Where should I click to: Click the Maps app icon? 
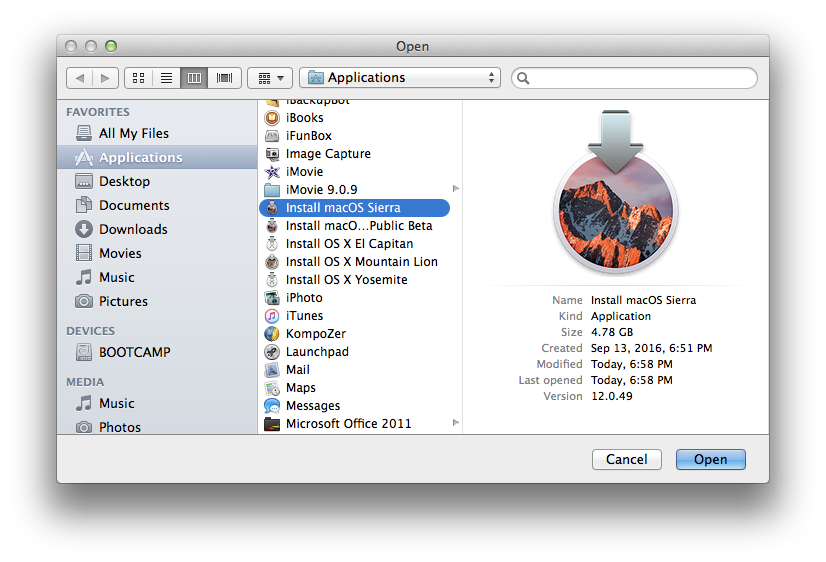click(272, 388)
